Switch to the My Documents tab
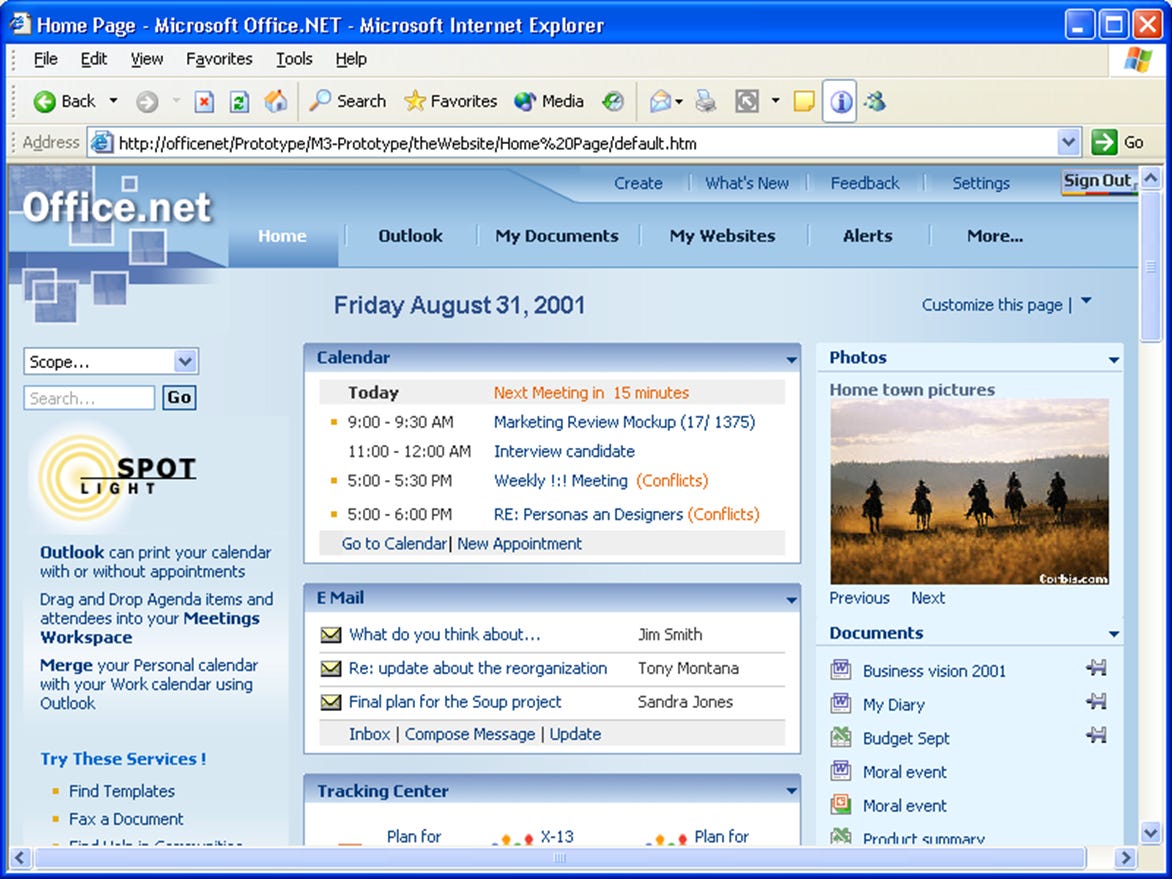Image resolution: width=1172 pixels, height=879 pixels. coord(557,236)
